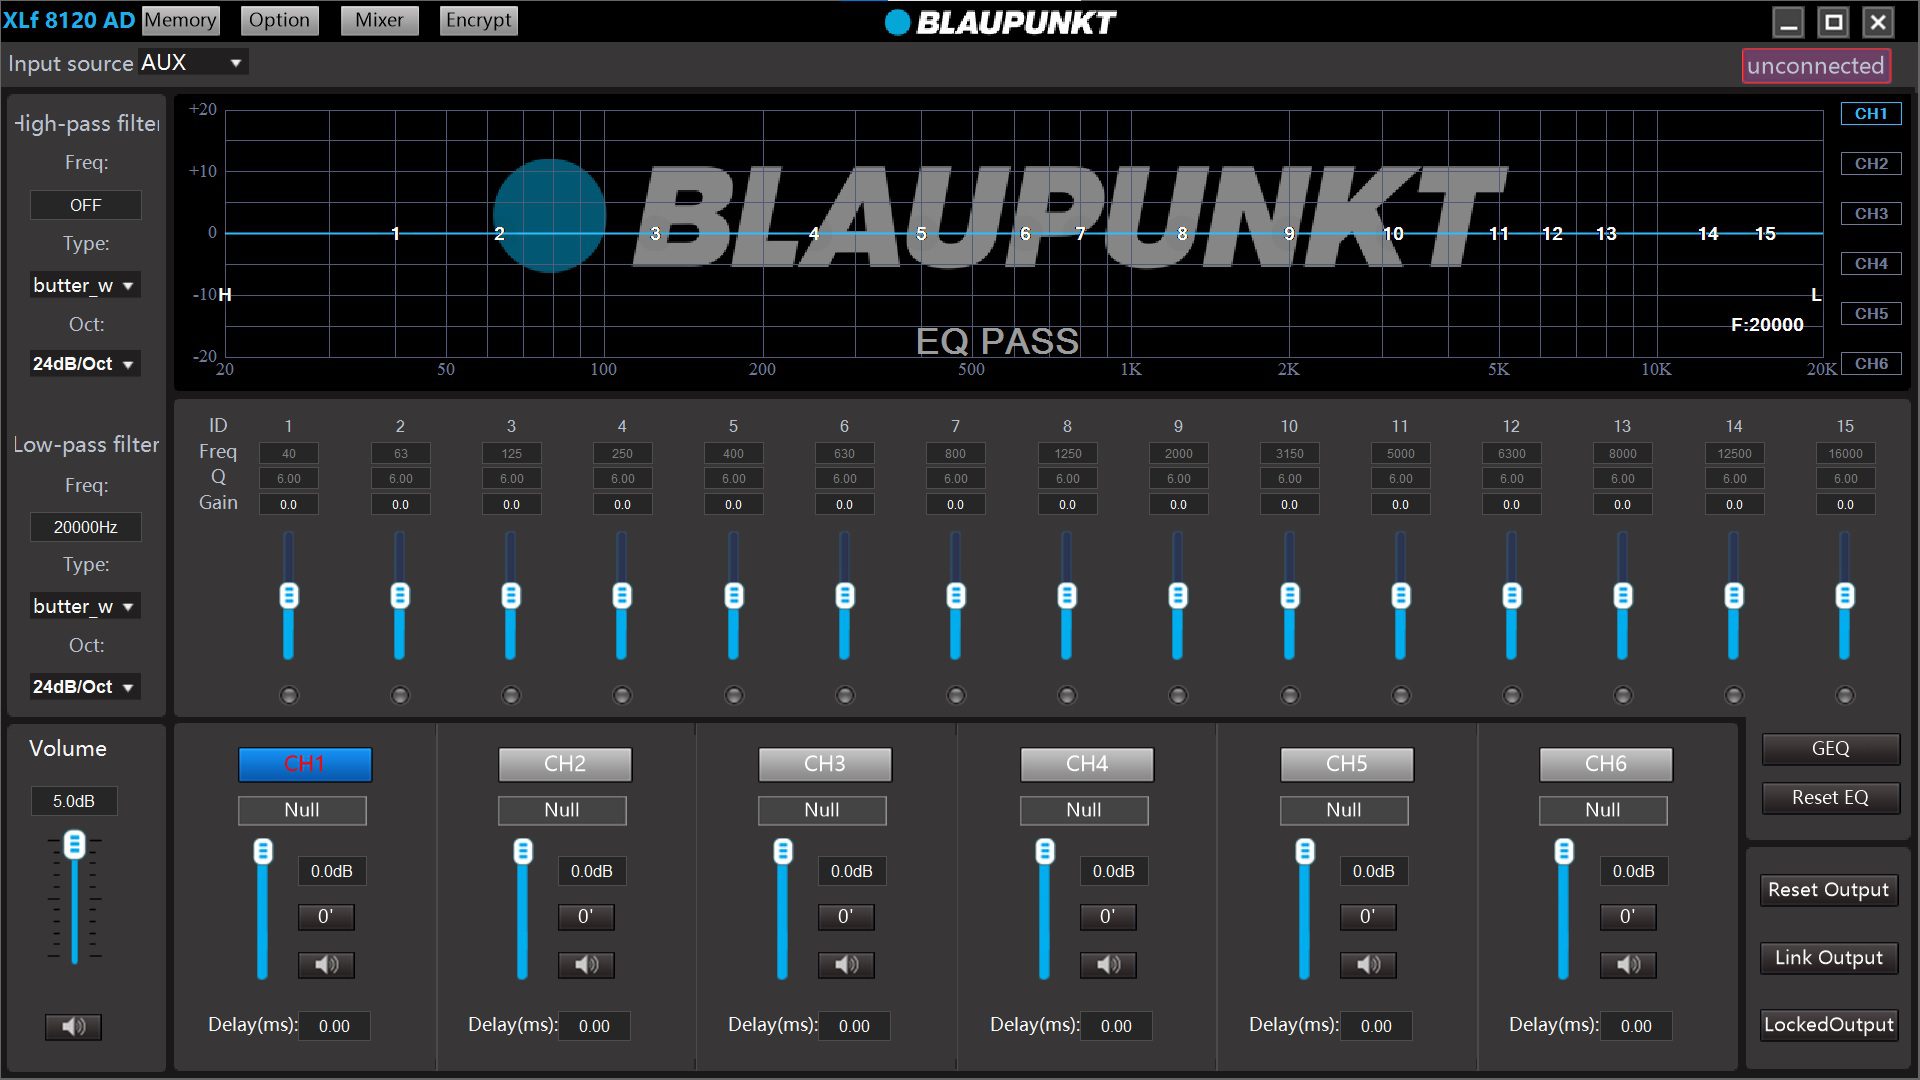Mute CH1 output speaker icon
Image resolution: width=1920 pixels, height=1080 pixels.
(x=326, y=965)
